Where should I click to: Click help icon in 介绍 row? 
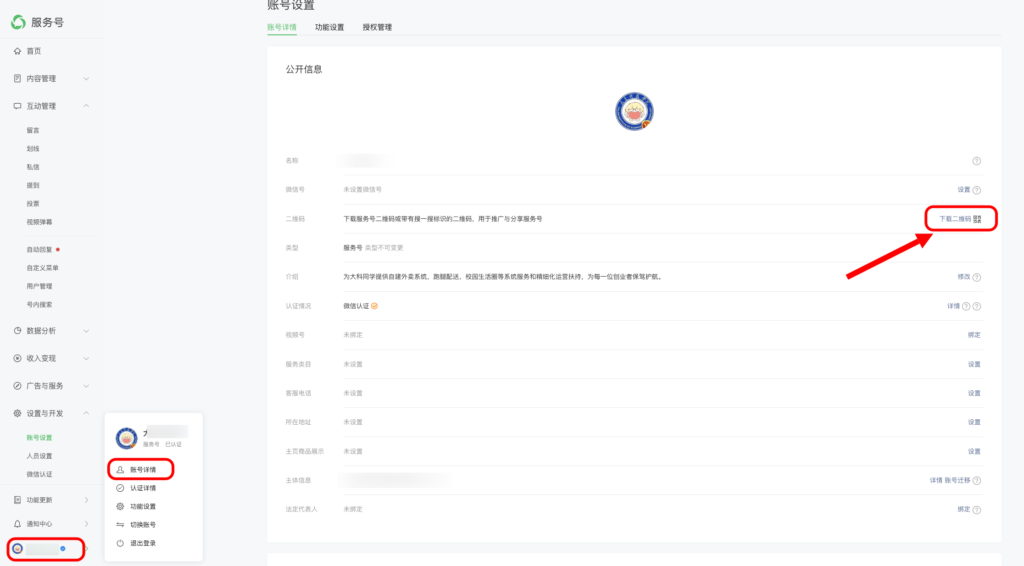point(976,277)
